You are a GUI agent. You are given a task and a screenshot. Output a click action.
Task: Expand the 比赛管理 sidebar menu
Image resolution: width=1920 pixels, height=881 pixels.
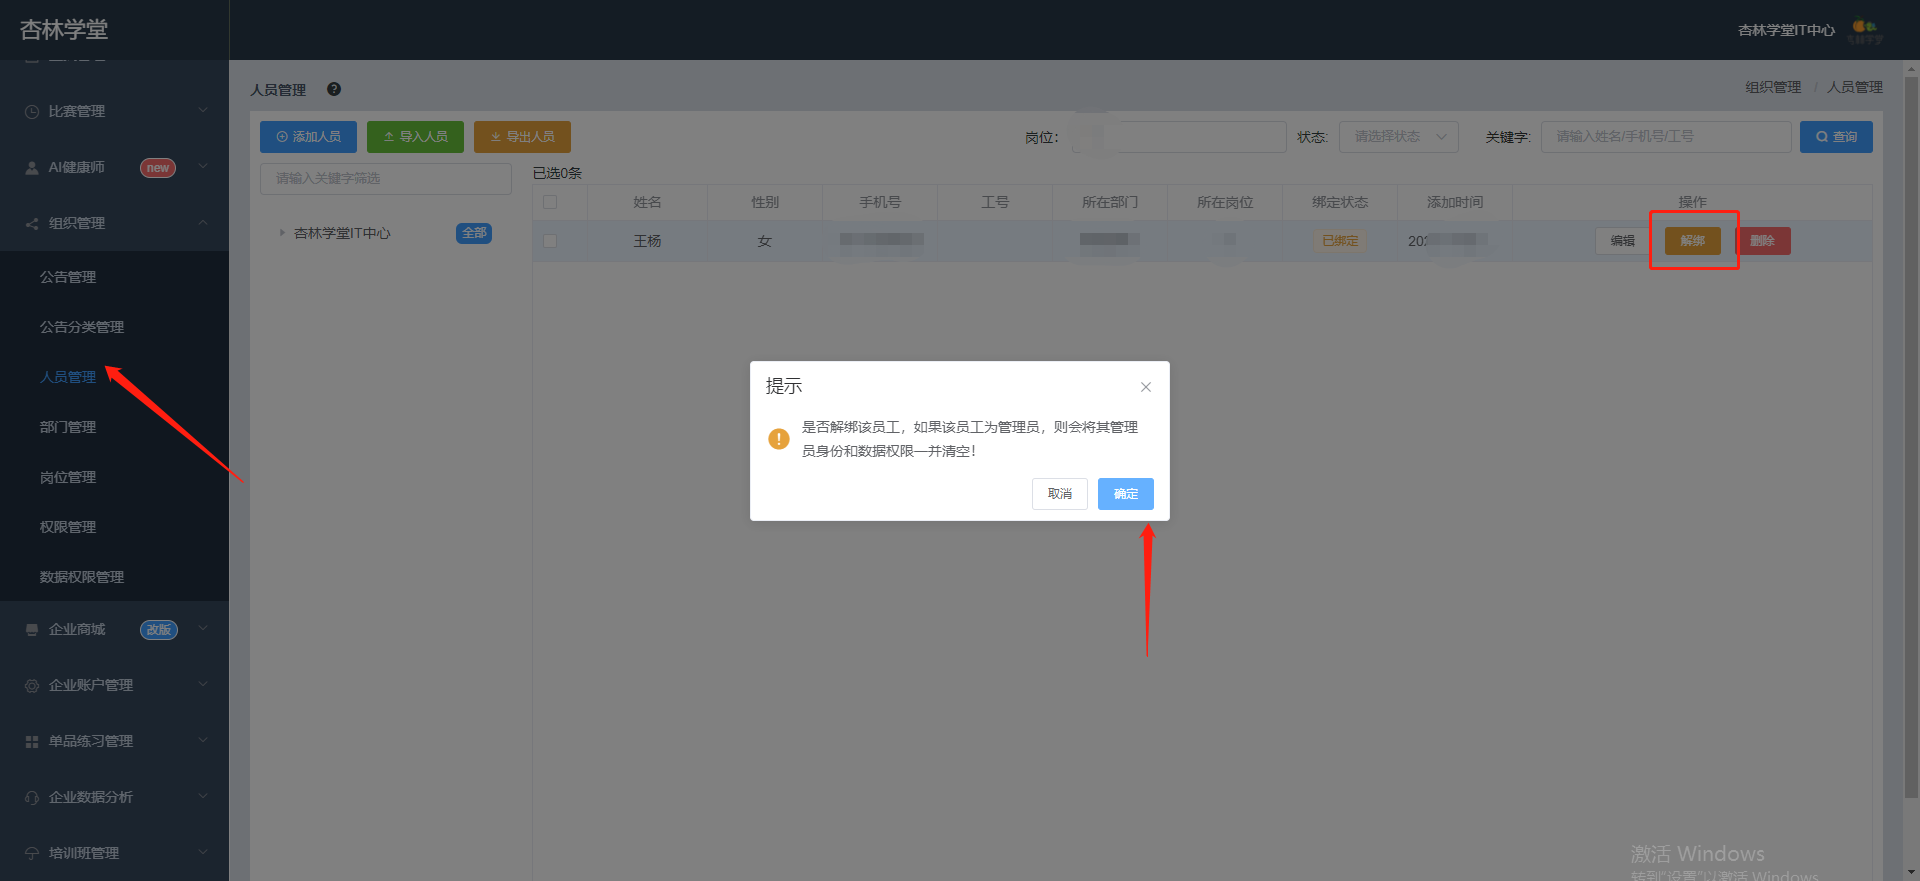(x=114, y=111)
